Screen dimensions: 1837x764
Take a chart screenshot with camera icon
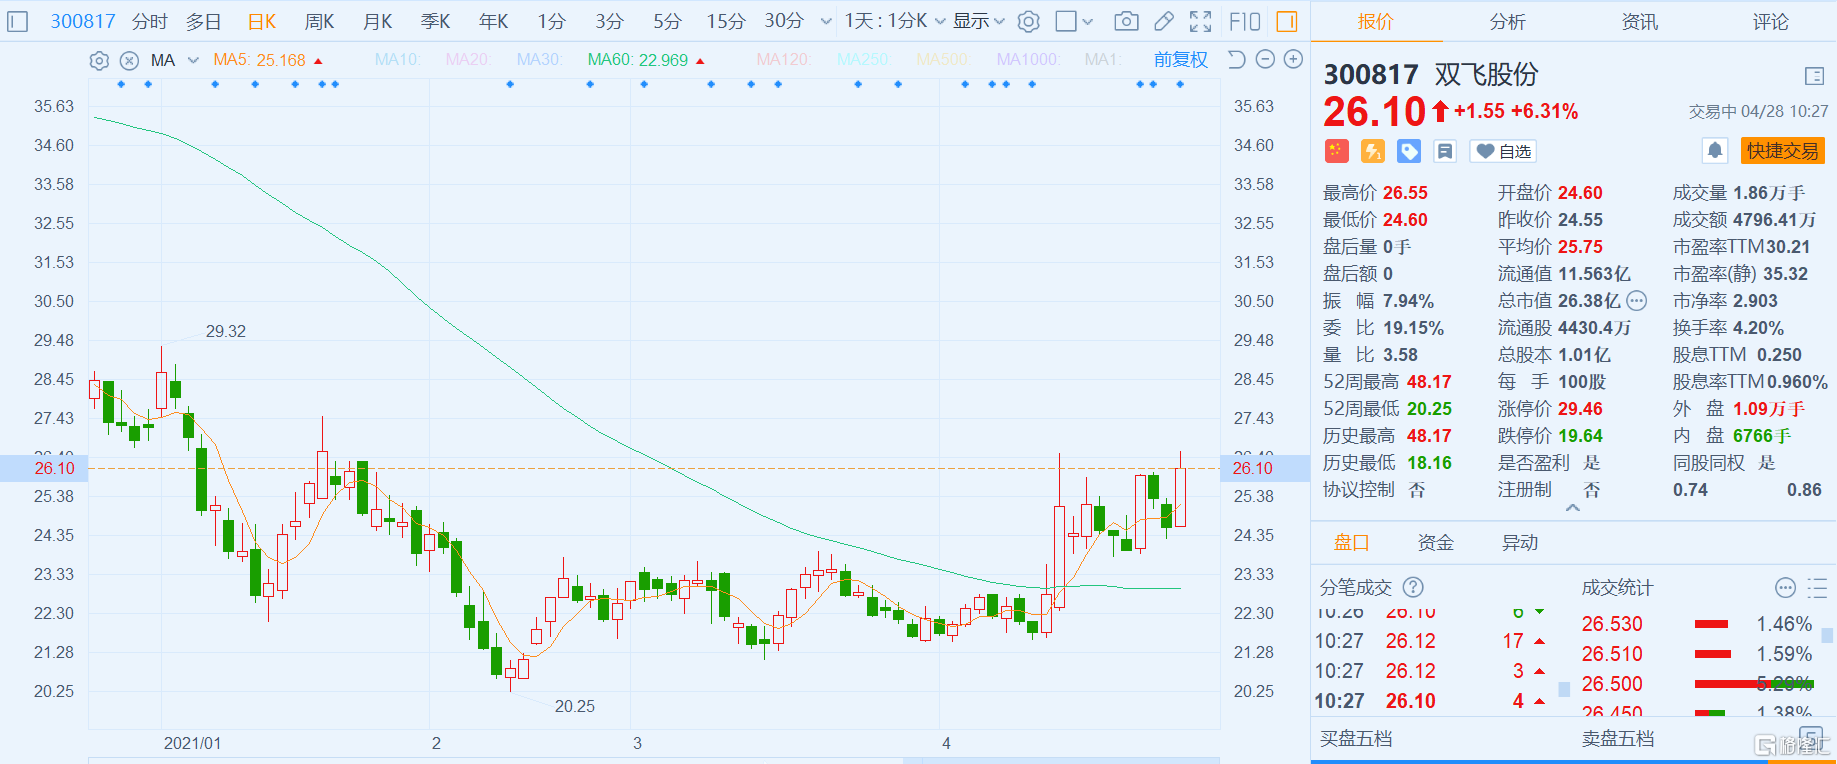click(x=1126, y=21)
